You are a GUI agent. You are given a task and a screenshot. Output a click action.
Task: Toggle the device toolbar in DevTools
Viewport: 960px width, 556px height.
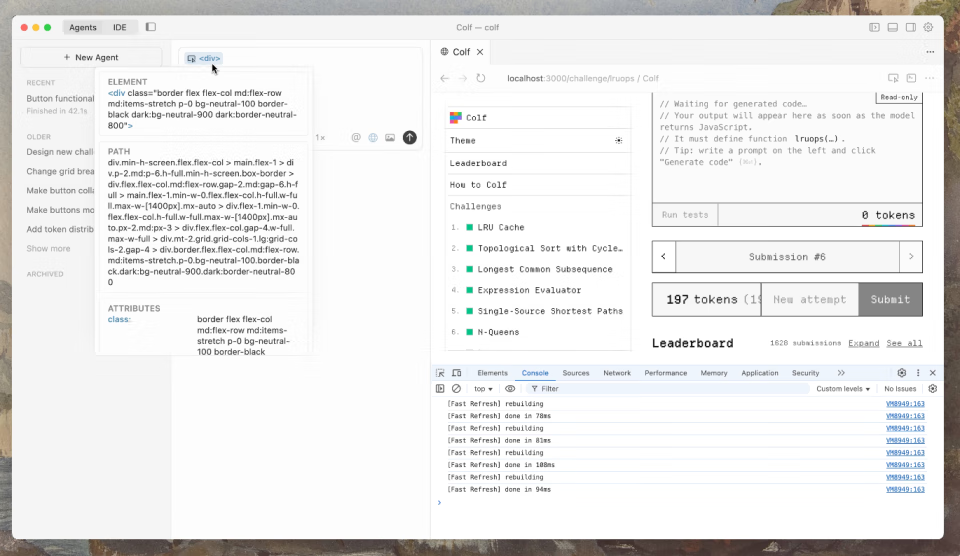pos(456,373)
